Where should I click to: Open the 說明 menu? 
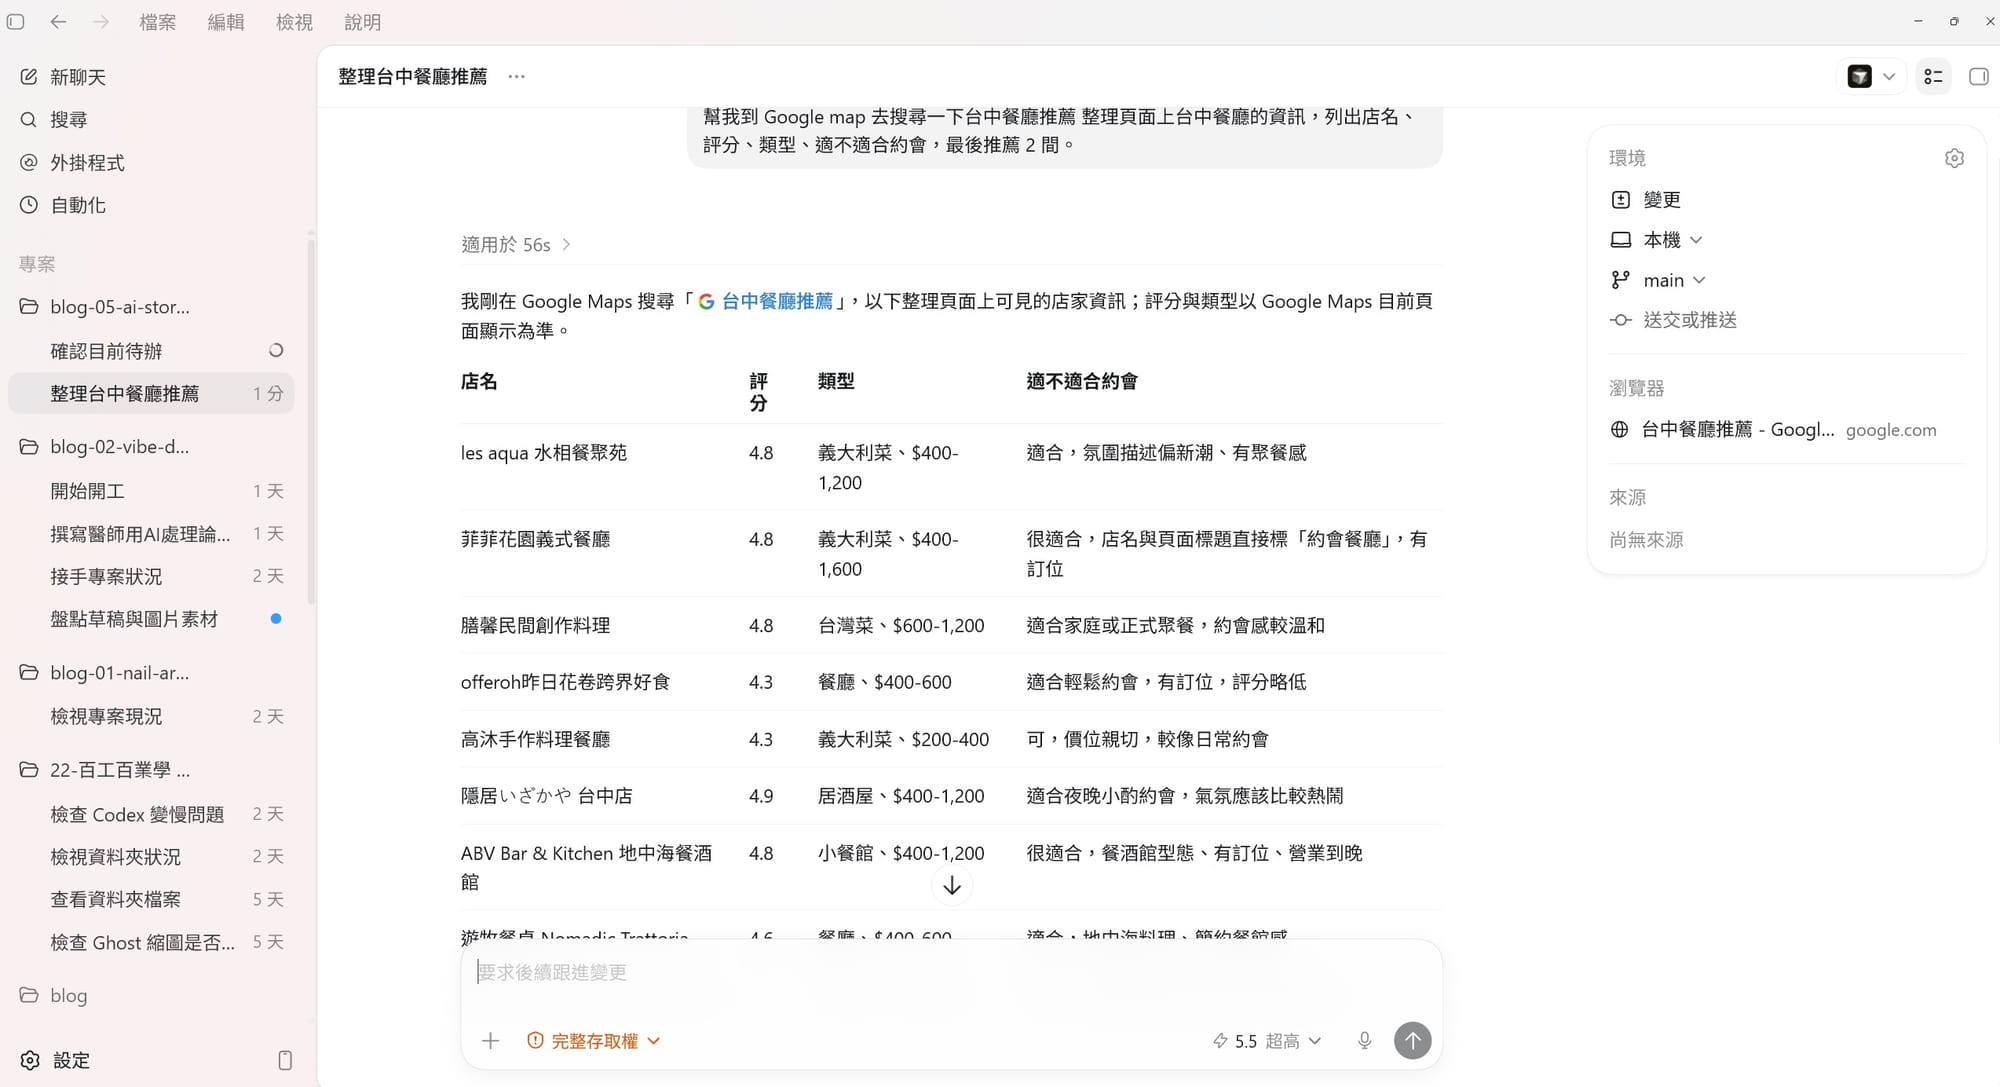click(x=362, y=22)
